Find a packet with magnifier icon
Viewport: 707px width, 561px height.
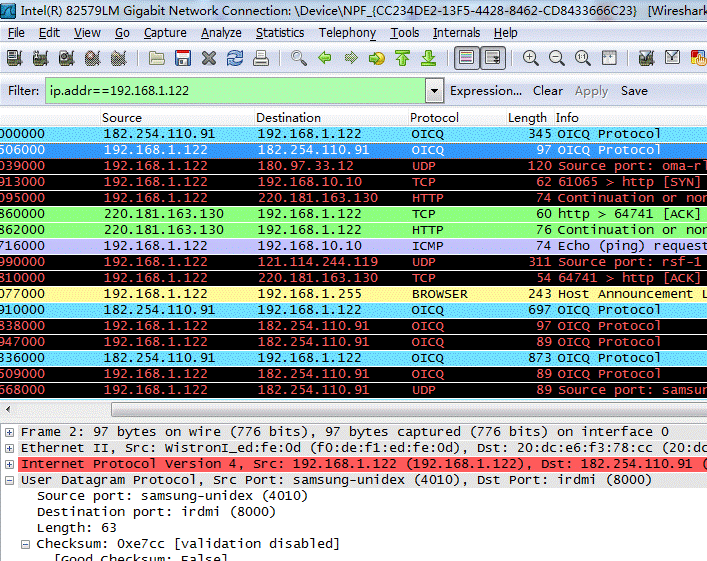point(298,58)
